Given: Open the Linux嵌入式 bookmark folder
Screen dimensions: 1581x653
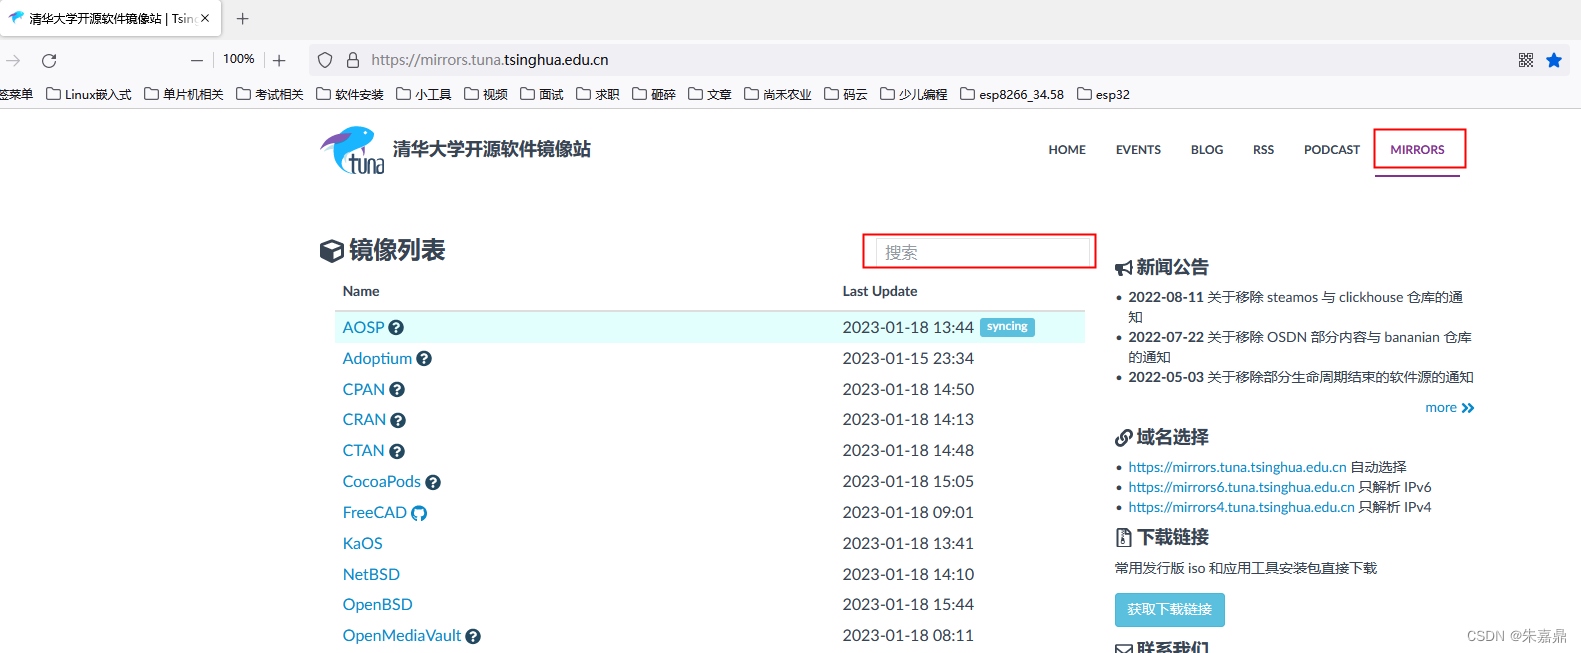Looking at the screenshot, I should [89, 94].
